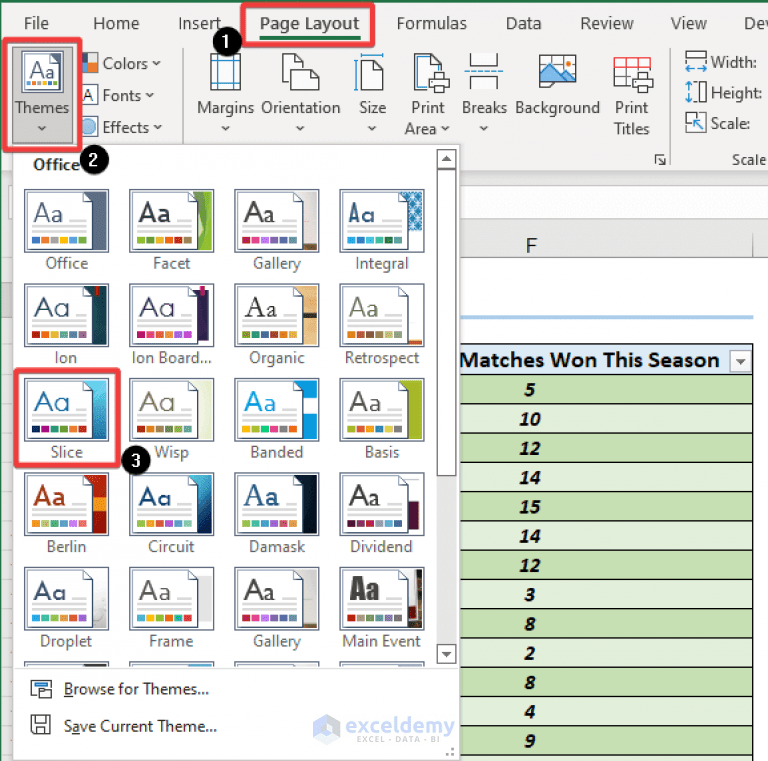Open the Colors theme dropdown
Viewport: 768px width, 761px height.
[121, 63]
